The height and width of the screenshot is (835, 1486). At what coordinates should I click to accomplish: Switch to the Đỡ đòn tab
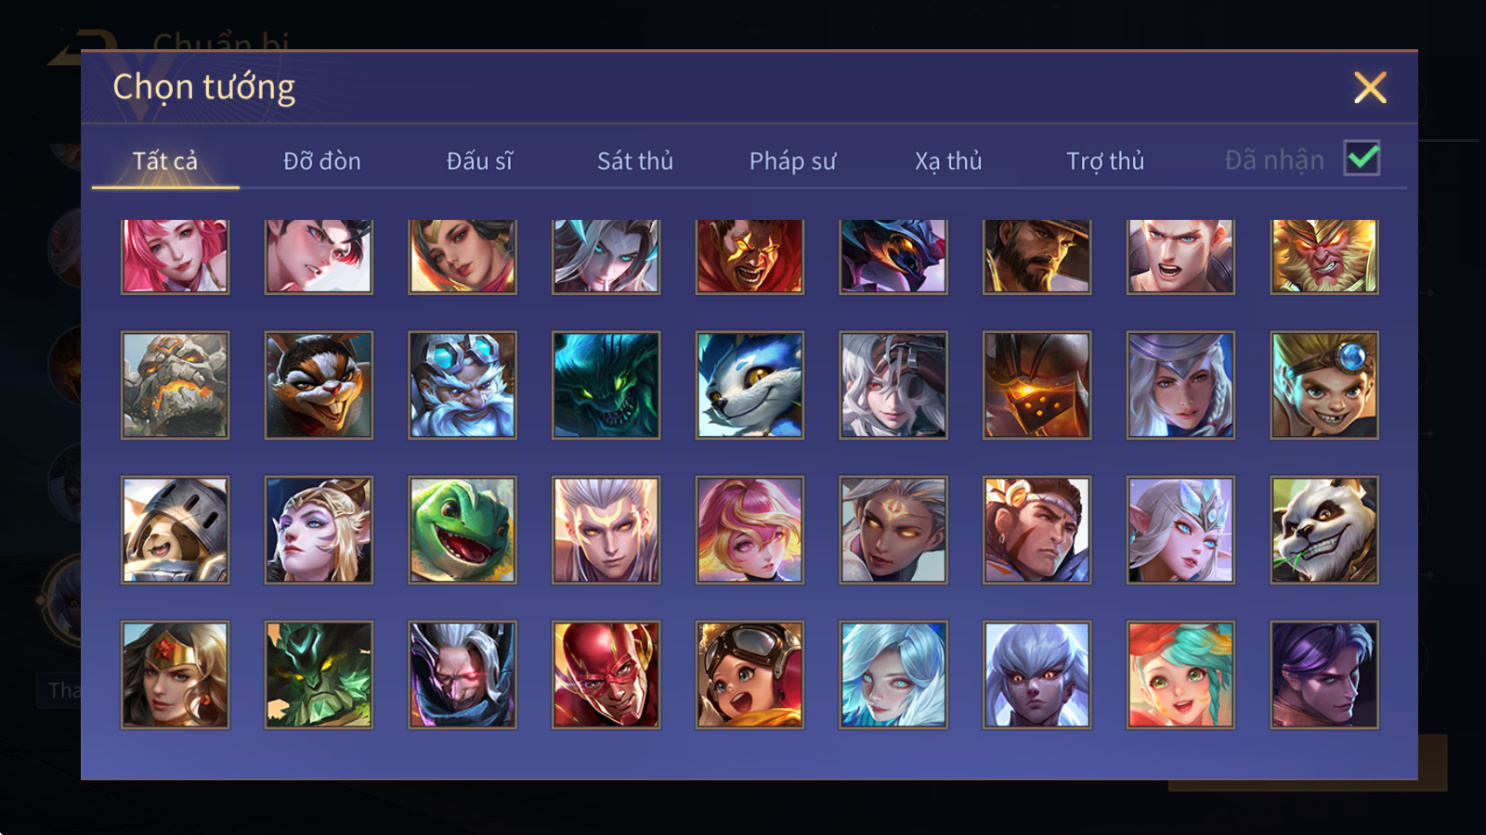322,161
